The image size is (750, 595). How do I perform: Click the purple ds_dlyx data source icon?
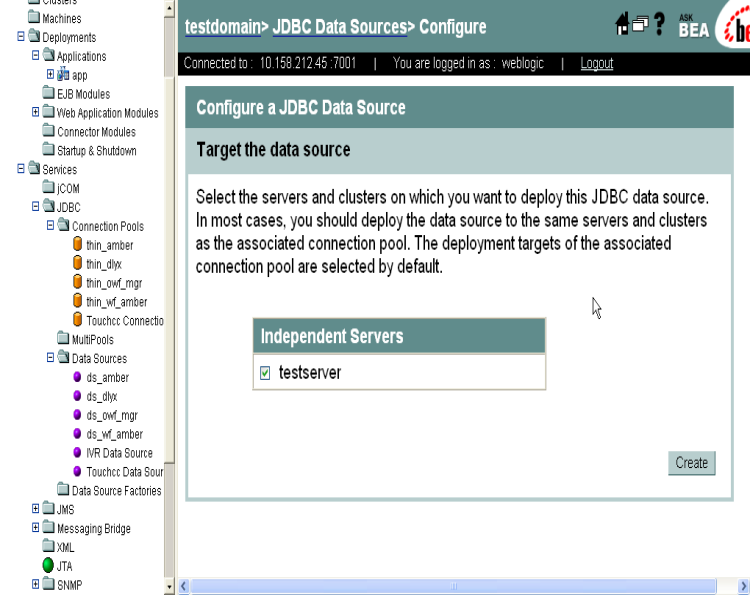coord(77,396)
